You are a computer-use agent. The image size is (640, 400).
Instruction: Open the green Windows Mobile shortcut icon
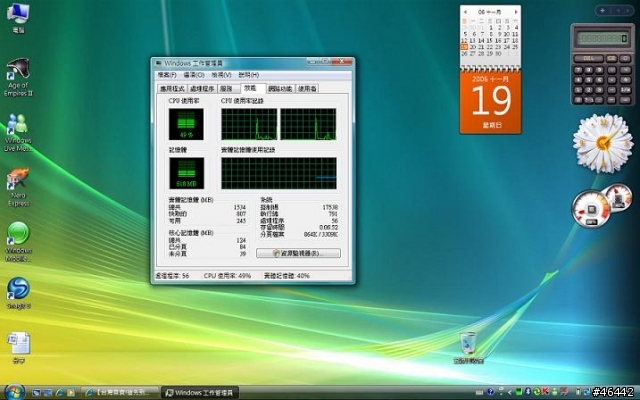point(18,242)
